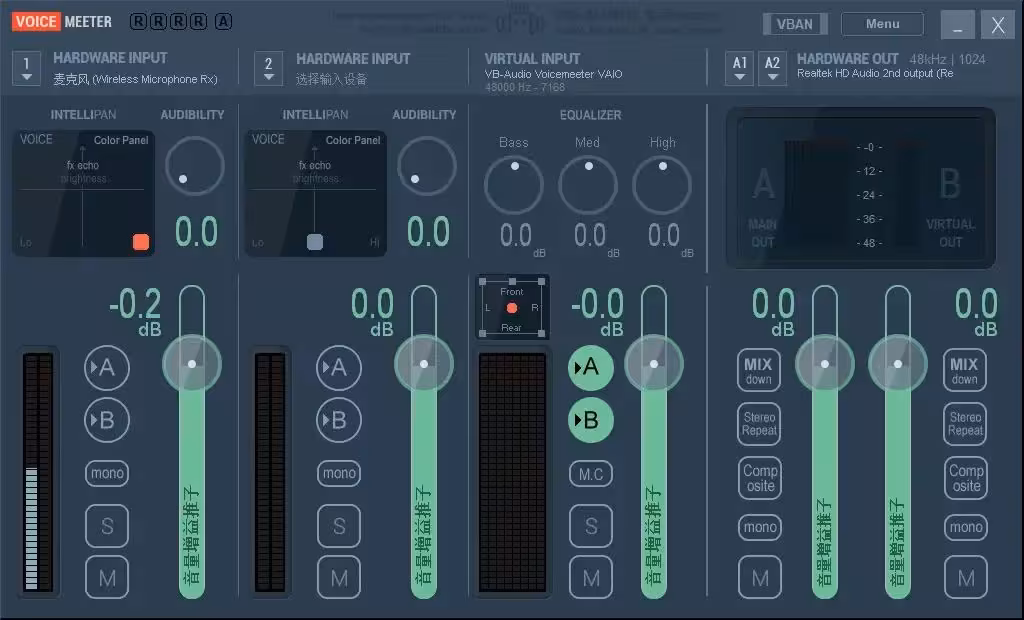This screenshot has height=620, width=1024.
Task: Disable bus A routing on Virtual Input
Action: pyautogui.click(x=590, y=368)
